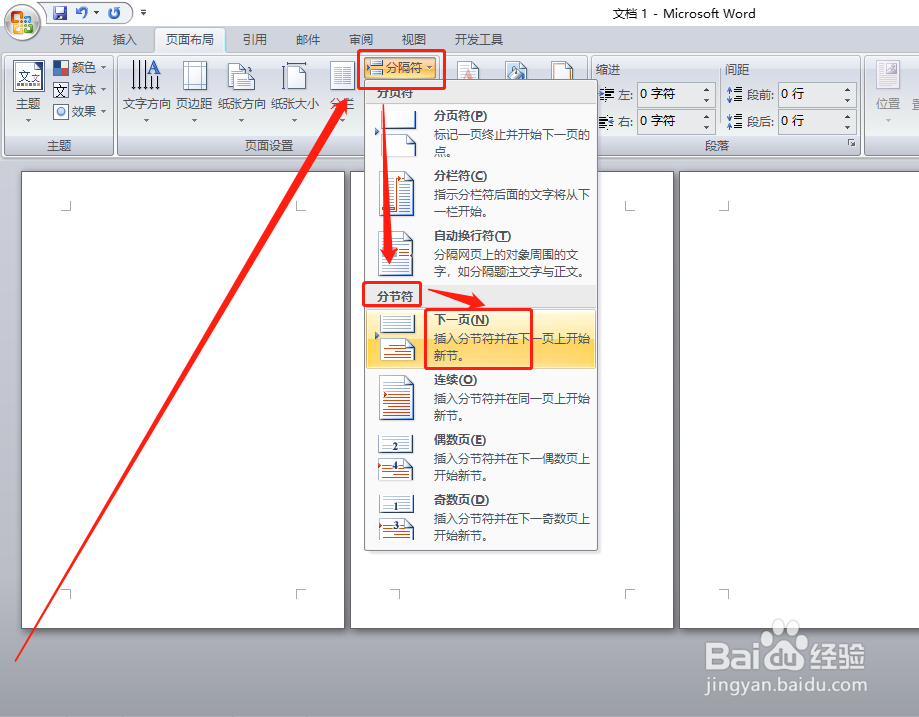The image size is (919, 717).
Task: Open theme 字体 dropdown
Action: tap(80, 90)
